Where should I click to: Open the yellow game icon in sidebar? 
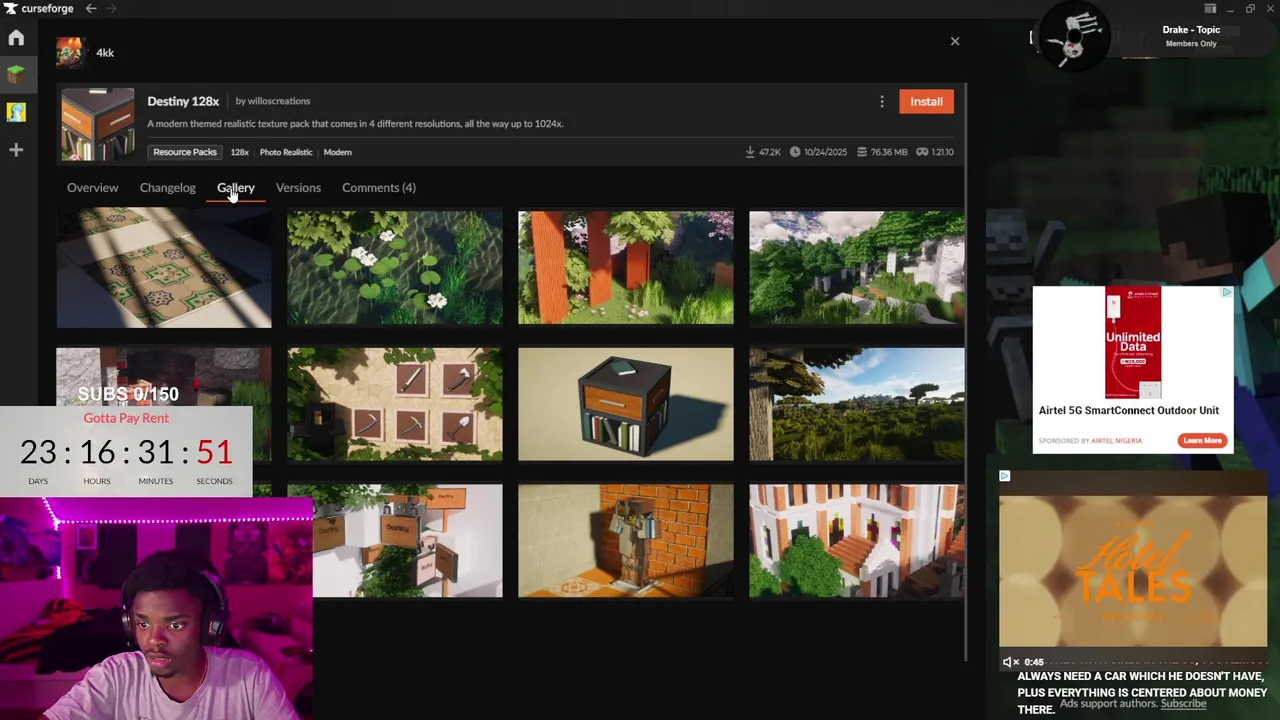coord(16,112)
